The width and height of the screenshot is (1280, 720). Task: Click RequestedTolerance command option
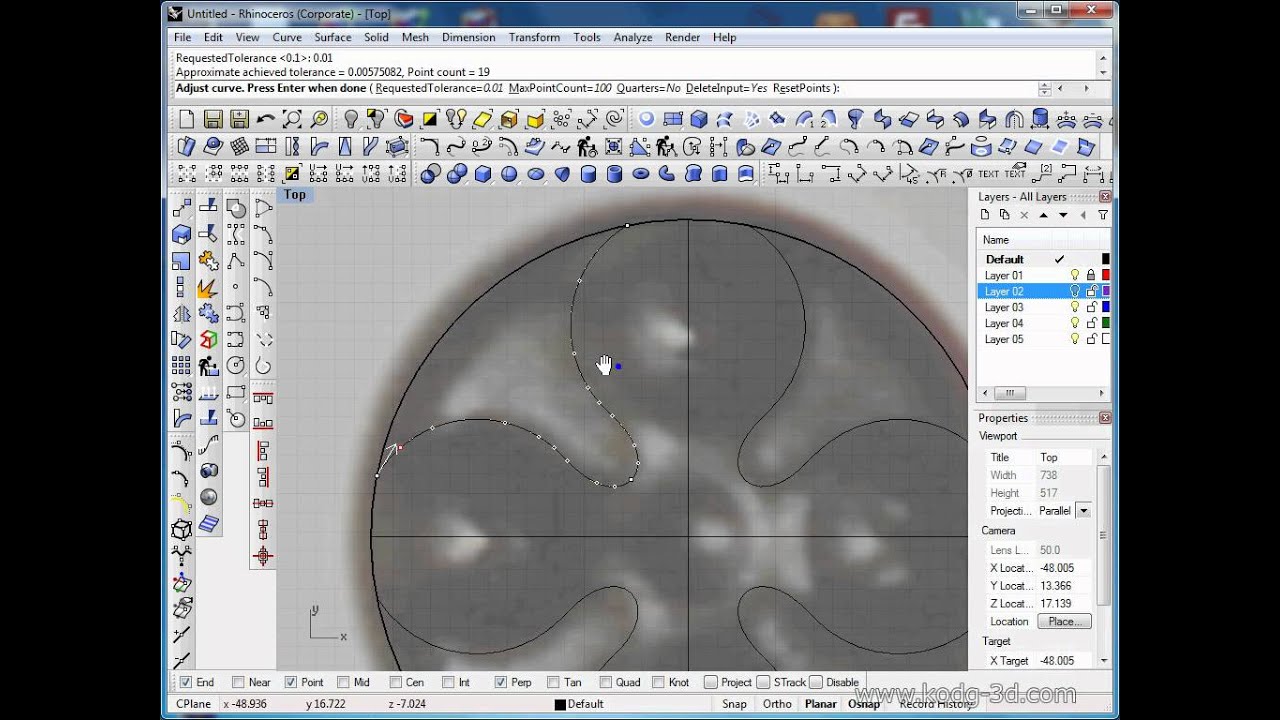click(439, 88)
